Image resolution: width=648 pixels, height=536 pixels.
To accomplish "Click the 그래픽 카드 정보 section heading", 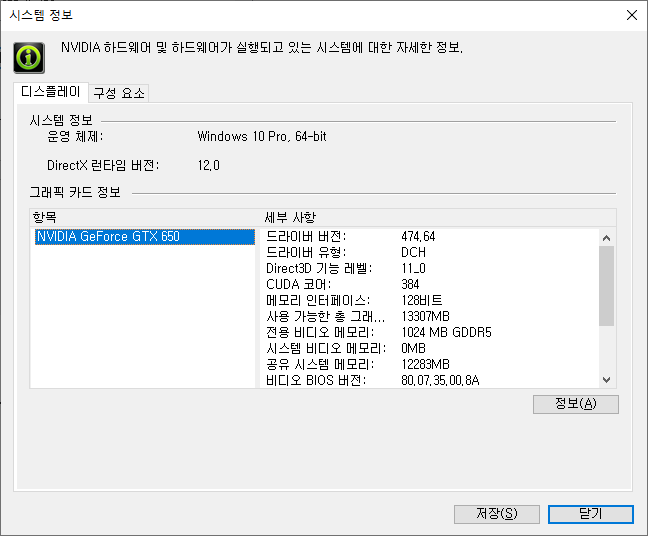I will tap(75, 193).
